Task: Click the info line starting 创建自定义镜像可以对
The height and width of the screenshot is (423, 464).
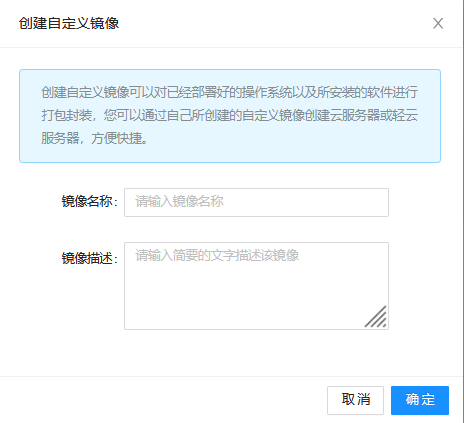Action: 229,92
